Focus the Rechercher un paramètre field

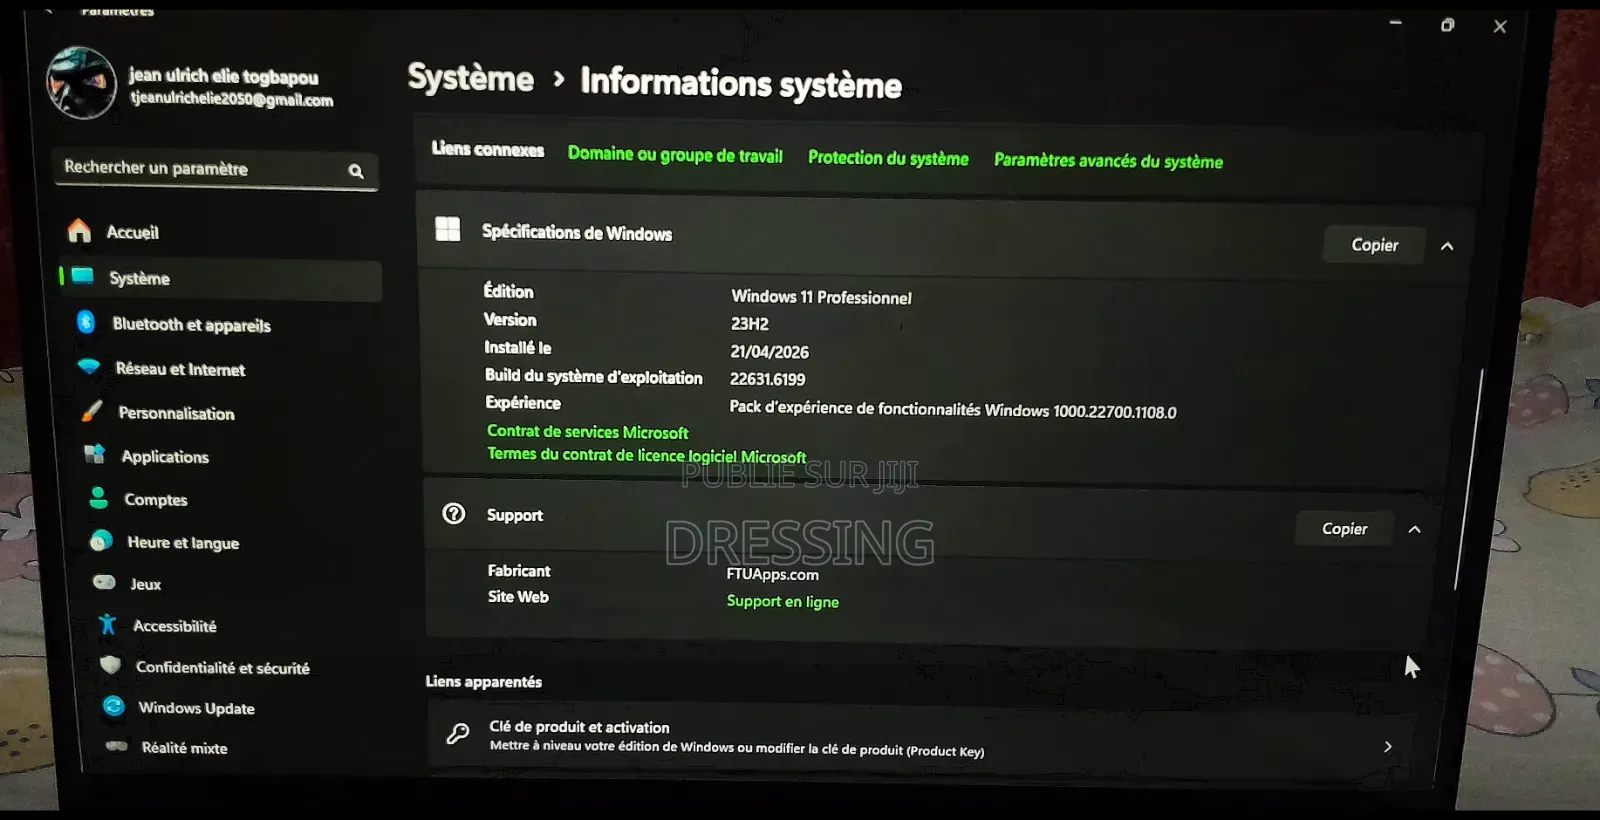(x=215, y=169)
